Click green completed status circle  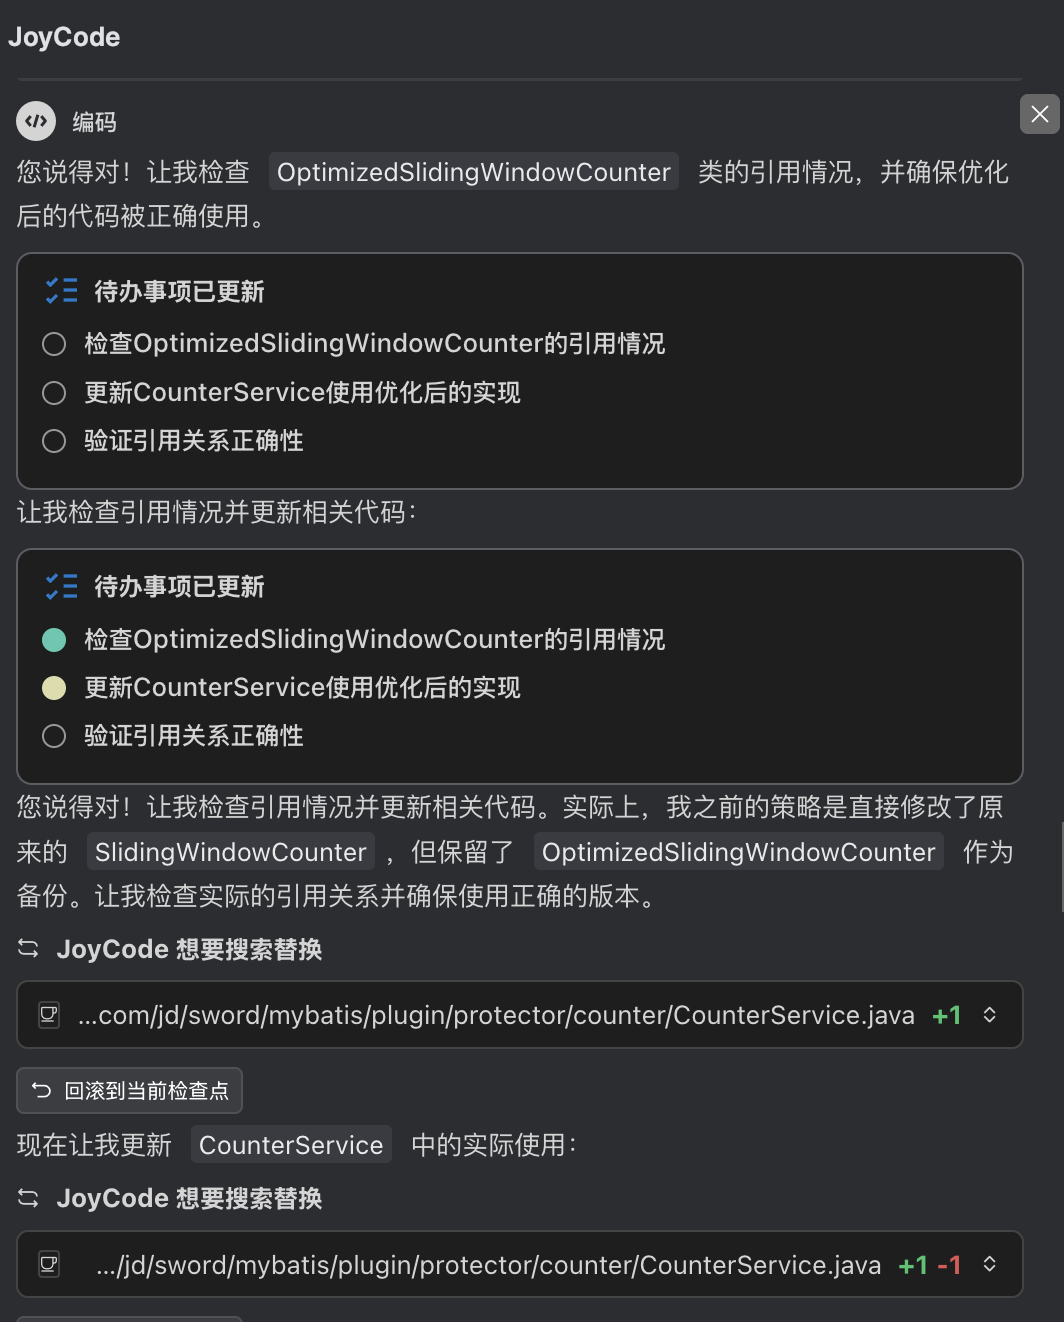pyautogui.click(x=54, y=640)
